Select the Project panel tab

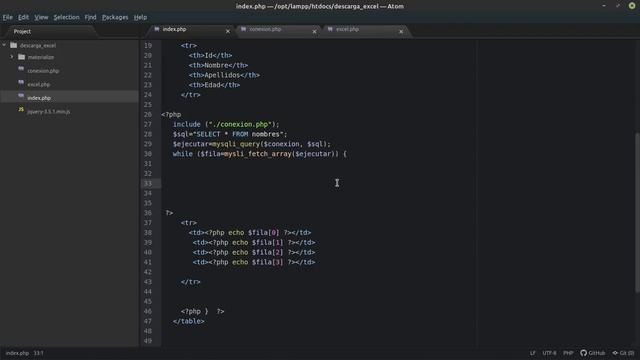pos(22,31)
